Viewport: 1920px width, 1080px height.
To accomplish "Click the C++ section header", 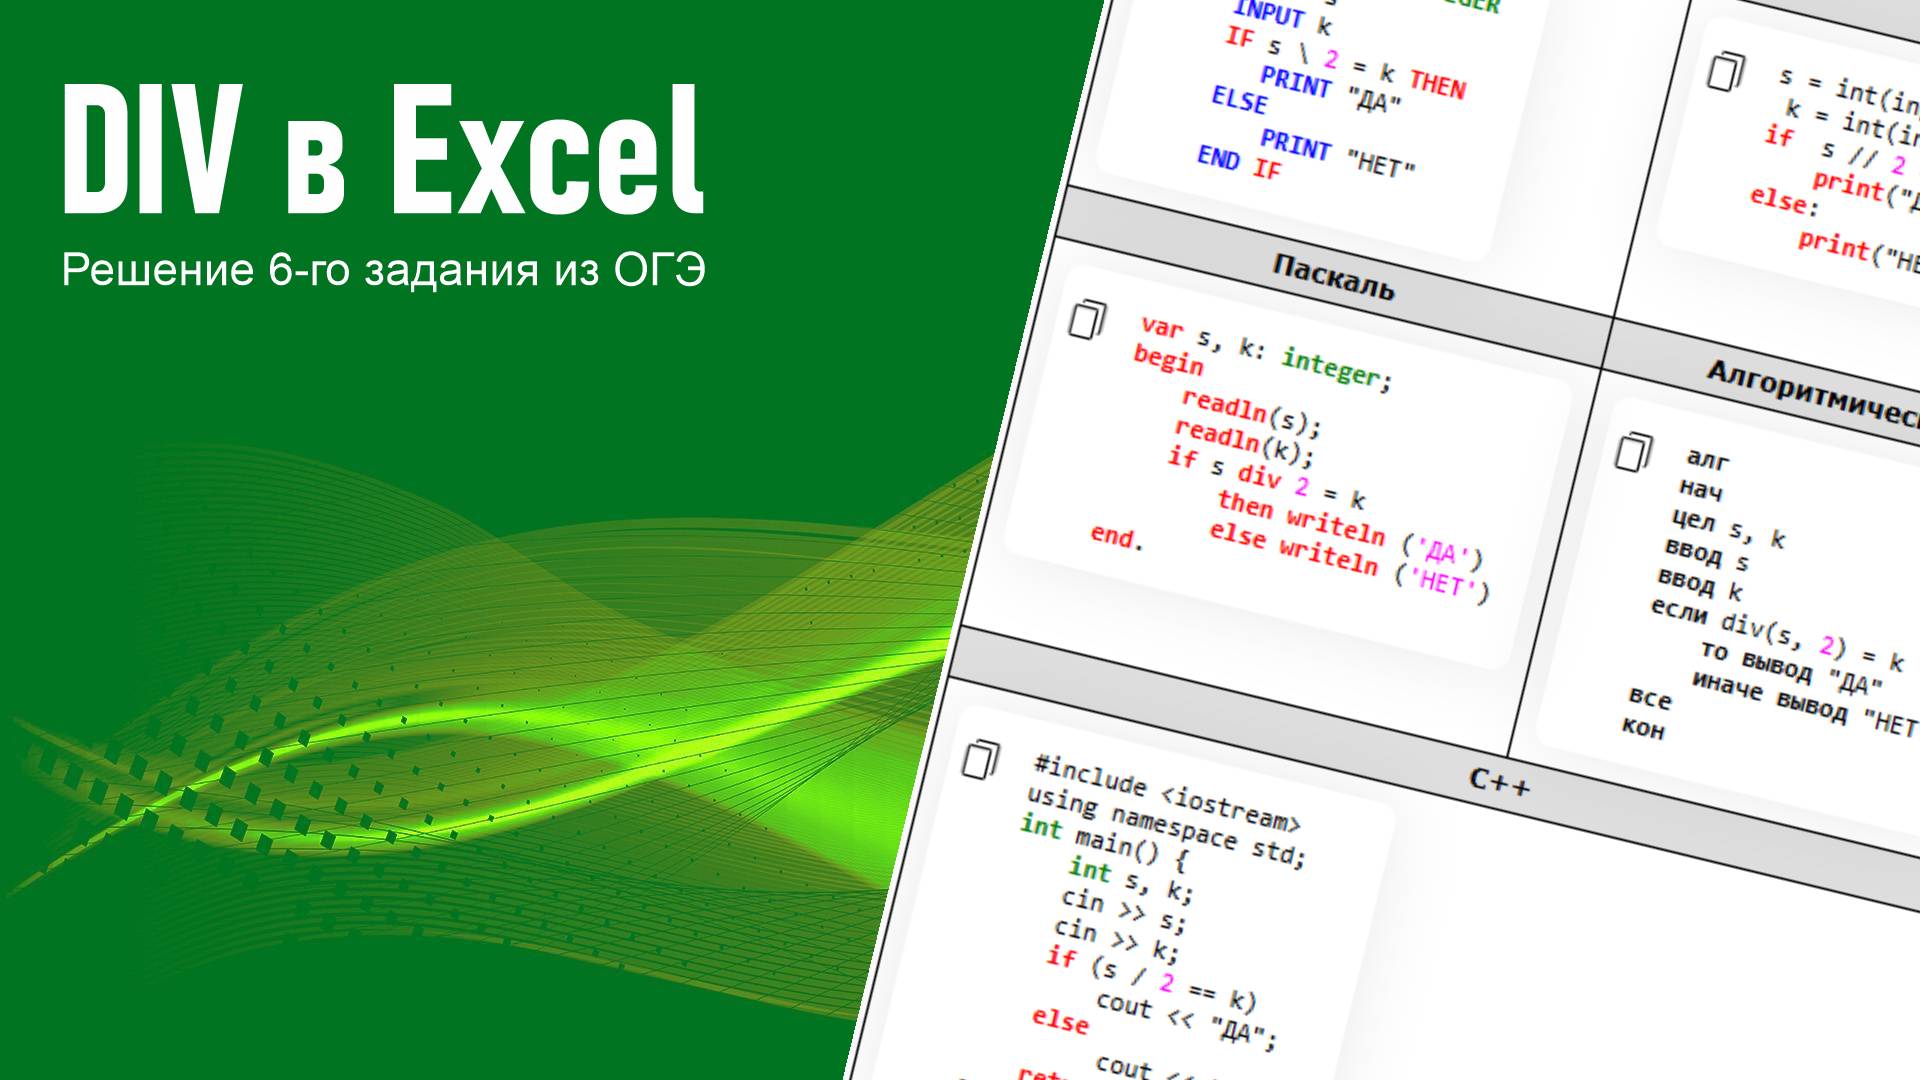I will point(1498,780).
